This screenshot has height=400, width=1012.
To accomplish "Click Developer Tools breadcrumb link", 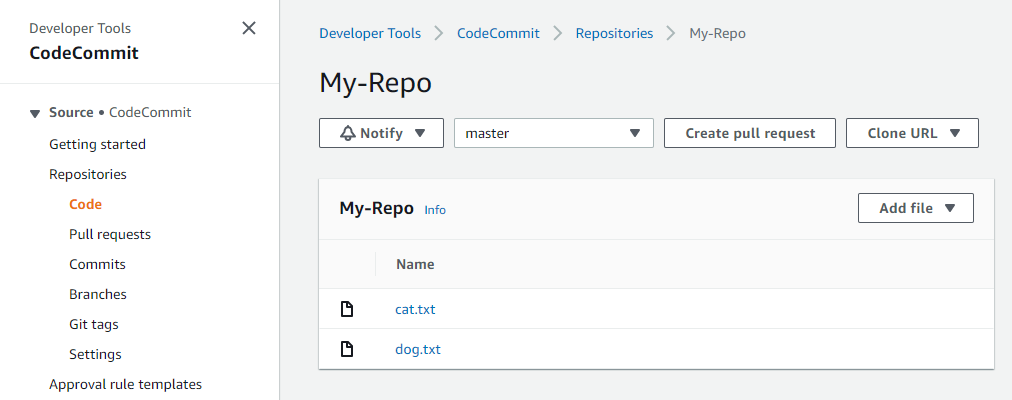I will (x=370, y=33).
